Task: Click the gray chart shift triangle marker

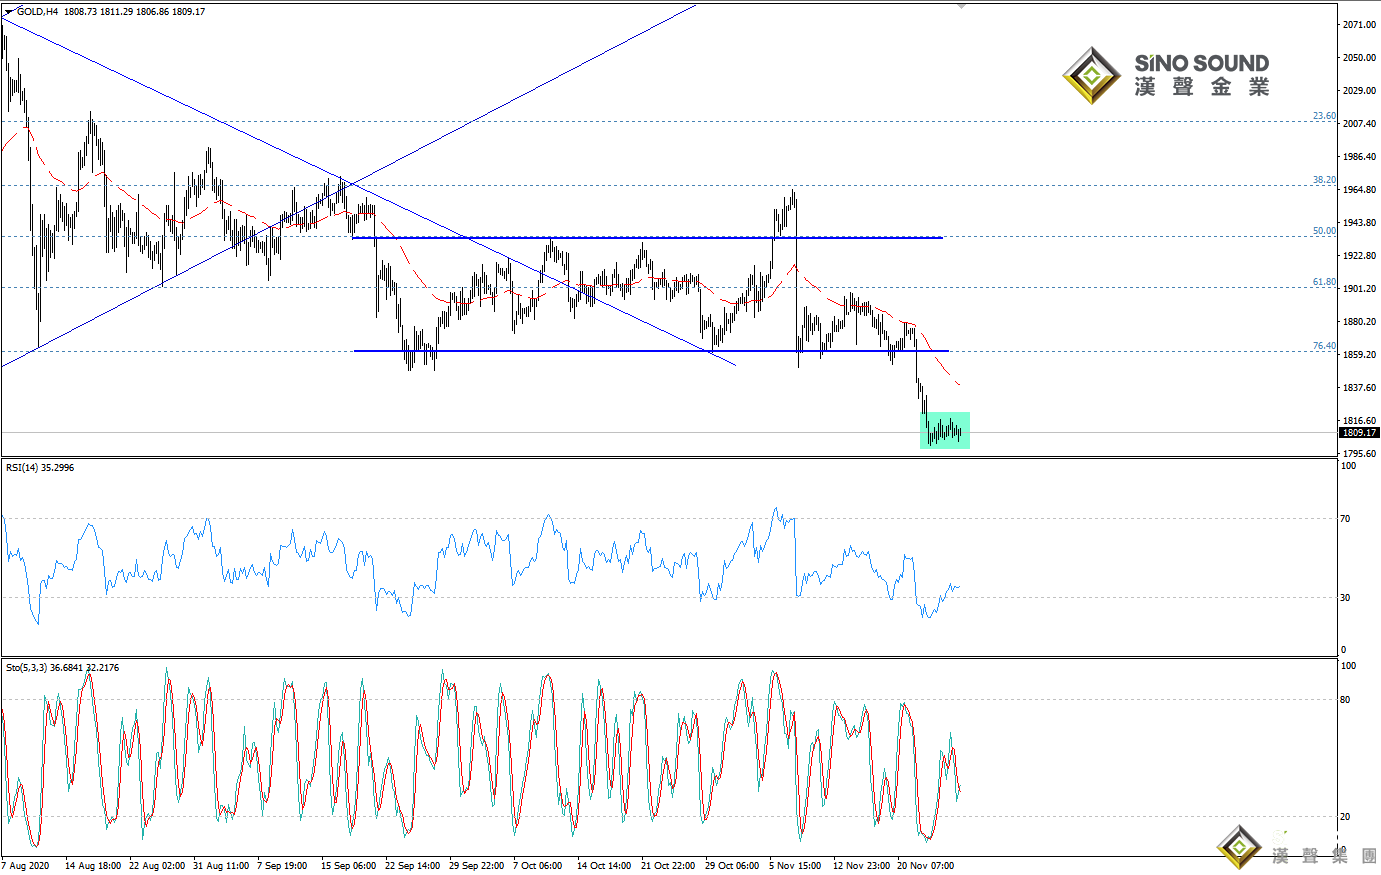Action: point(962,6)
